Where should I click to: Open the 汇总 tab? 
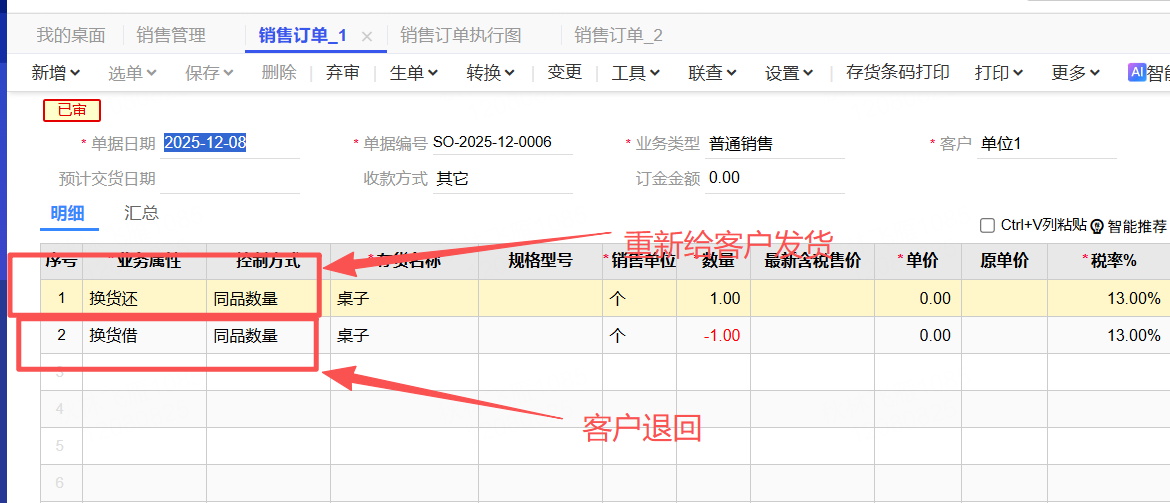click(141, 213)
